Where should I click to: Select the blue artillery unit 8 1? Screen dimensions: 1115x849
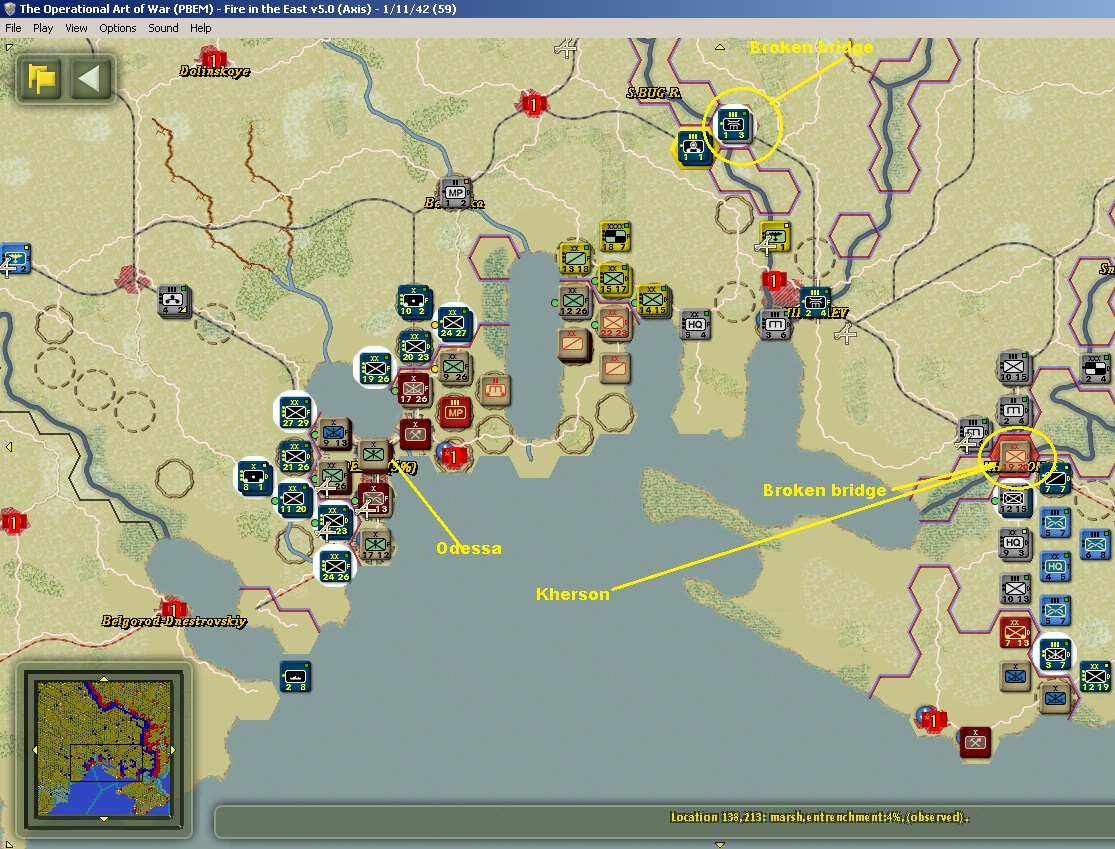[255, 477]
